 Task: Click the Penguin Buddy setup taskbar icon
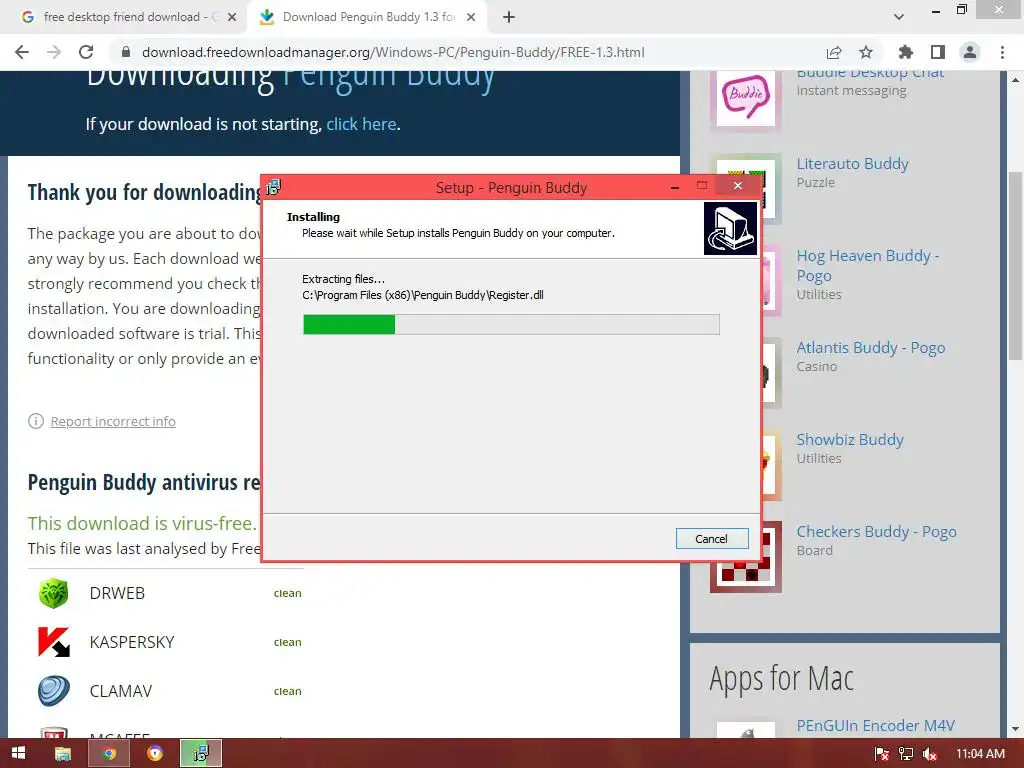201,754
